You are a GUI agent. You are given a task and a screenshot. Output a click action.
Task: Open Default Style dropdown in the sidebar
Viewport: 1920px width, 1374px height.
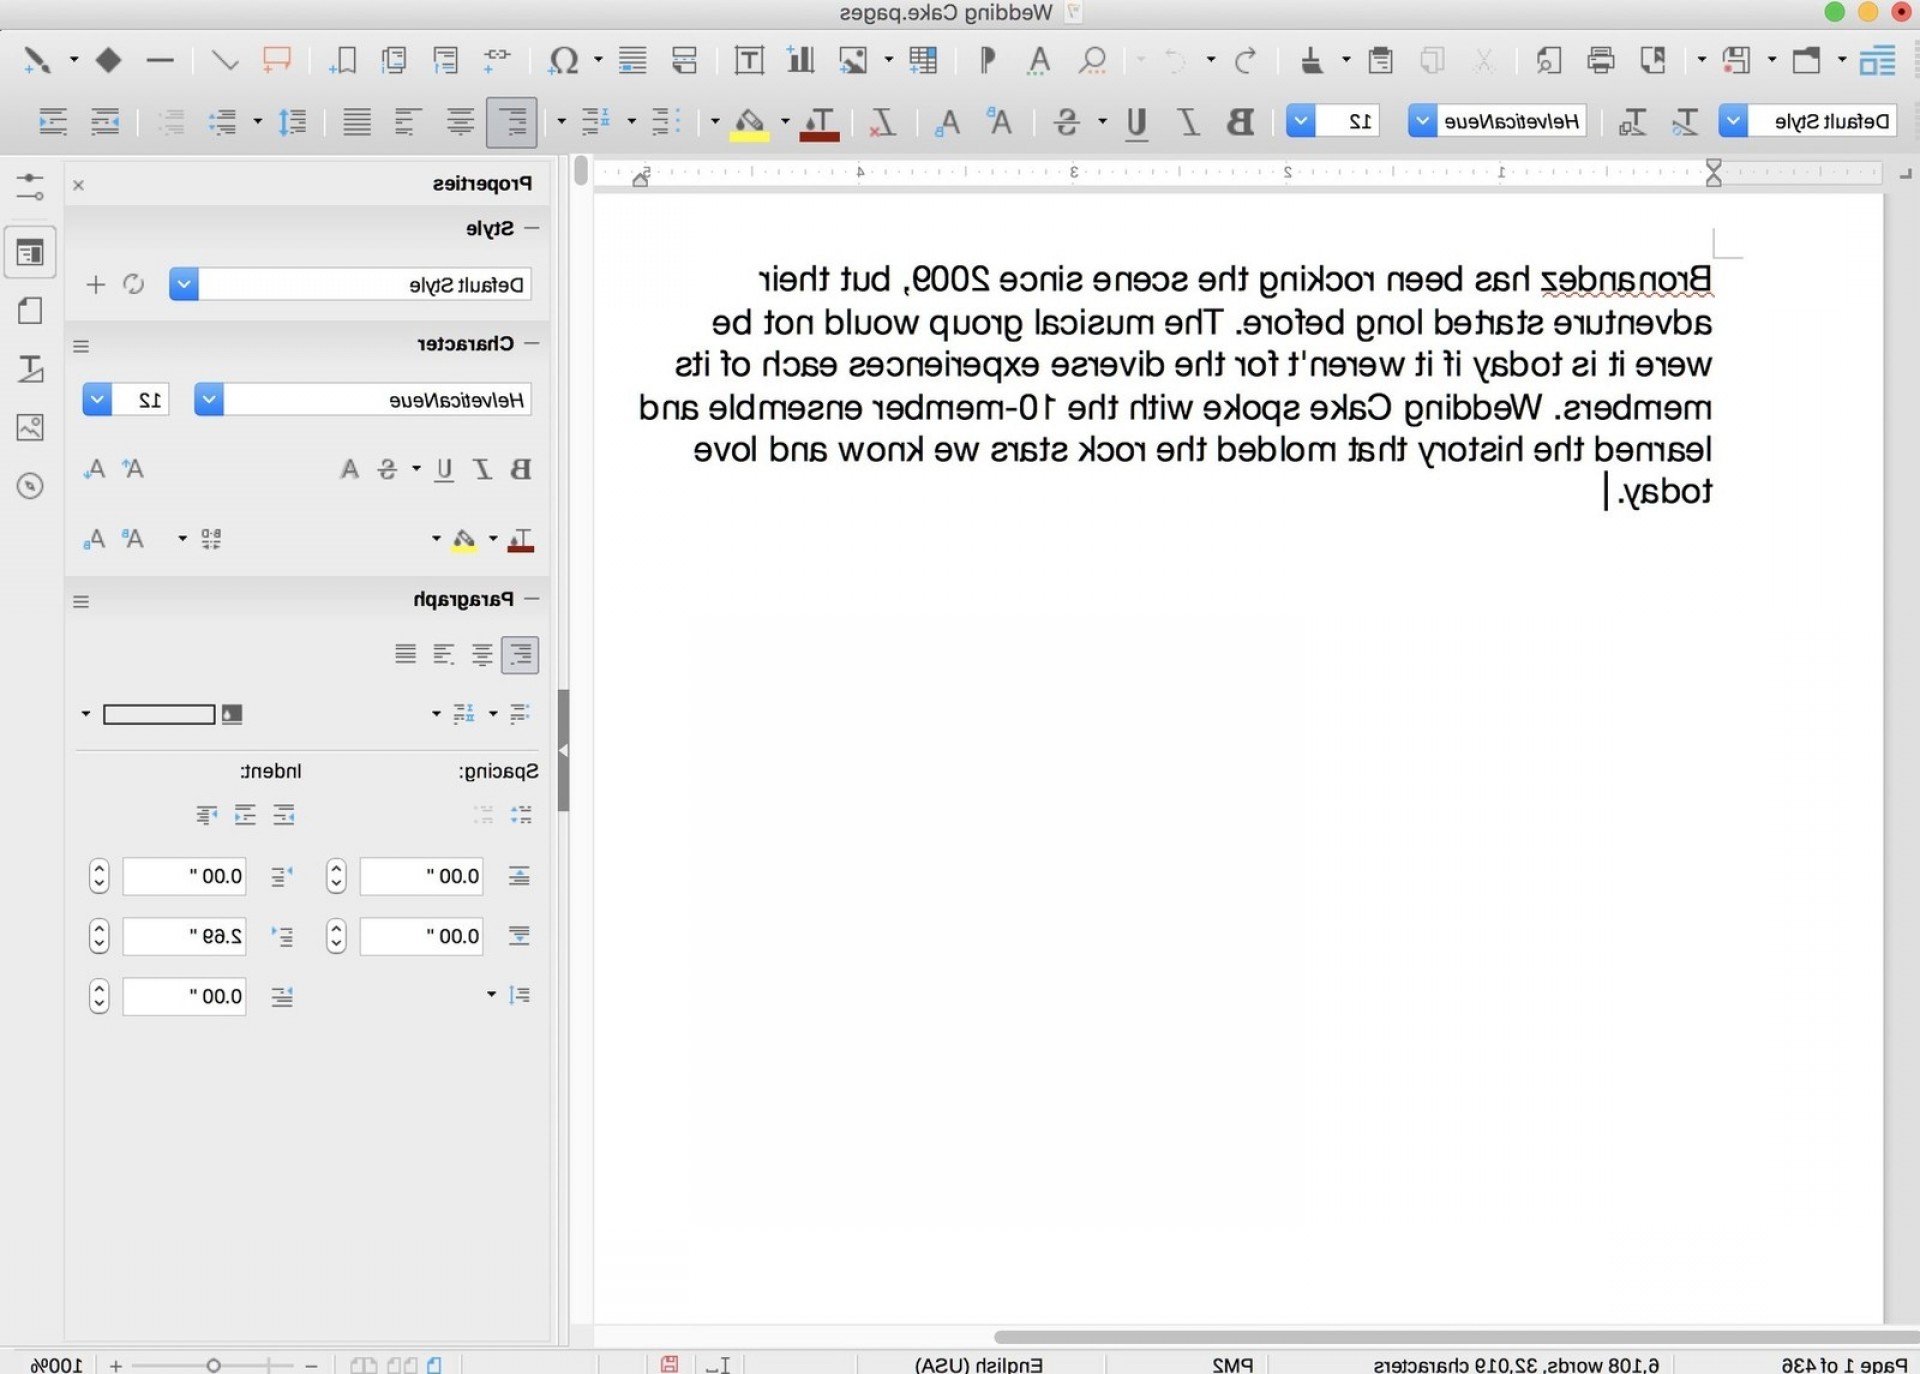[184, 285]
